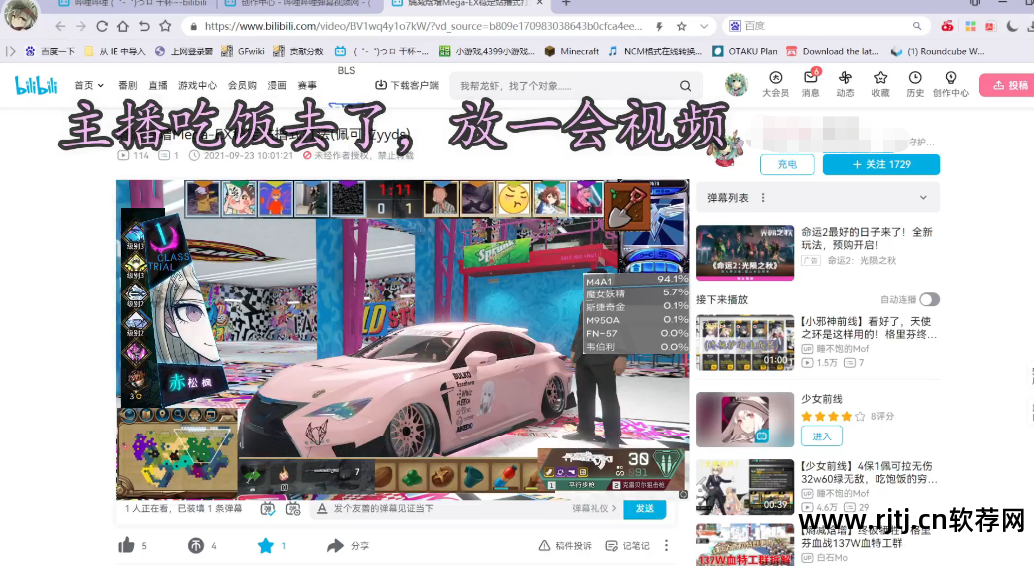Open the 消息 messages icon
The height and width of the screenshot is (566, 1034).
point(810,85)
